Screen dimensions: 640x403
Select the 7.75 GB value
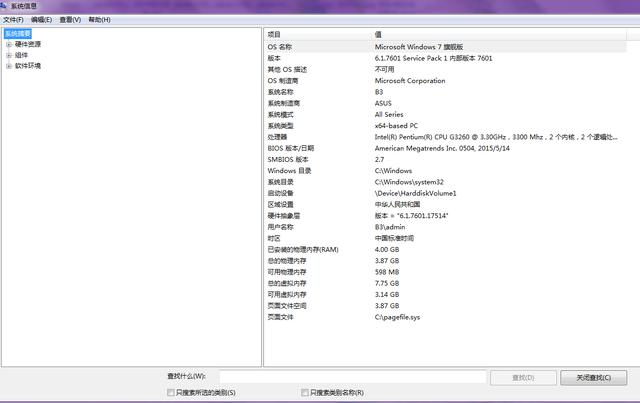[387, 283]
